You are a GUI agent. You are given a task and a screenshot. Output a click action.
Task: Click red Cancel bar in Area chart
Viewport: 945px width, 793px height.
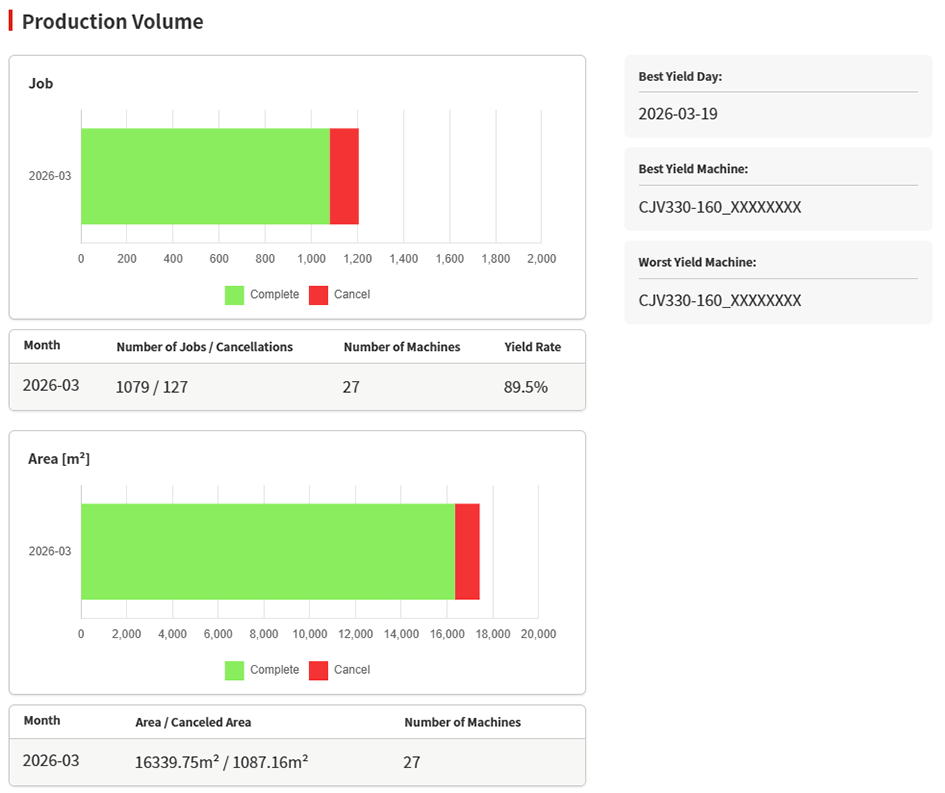(467, 551)
